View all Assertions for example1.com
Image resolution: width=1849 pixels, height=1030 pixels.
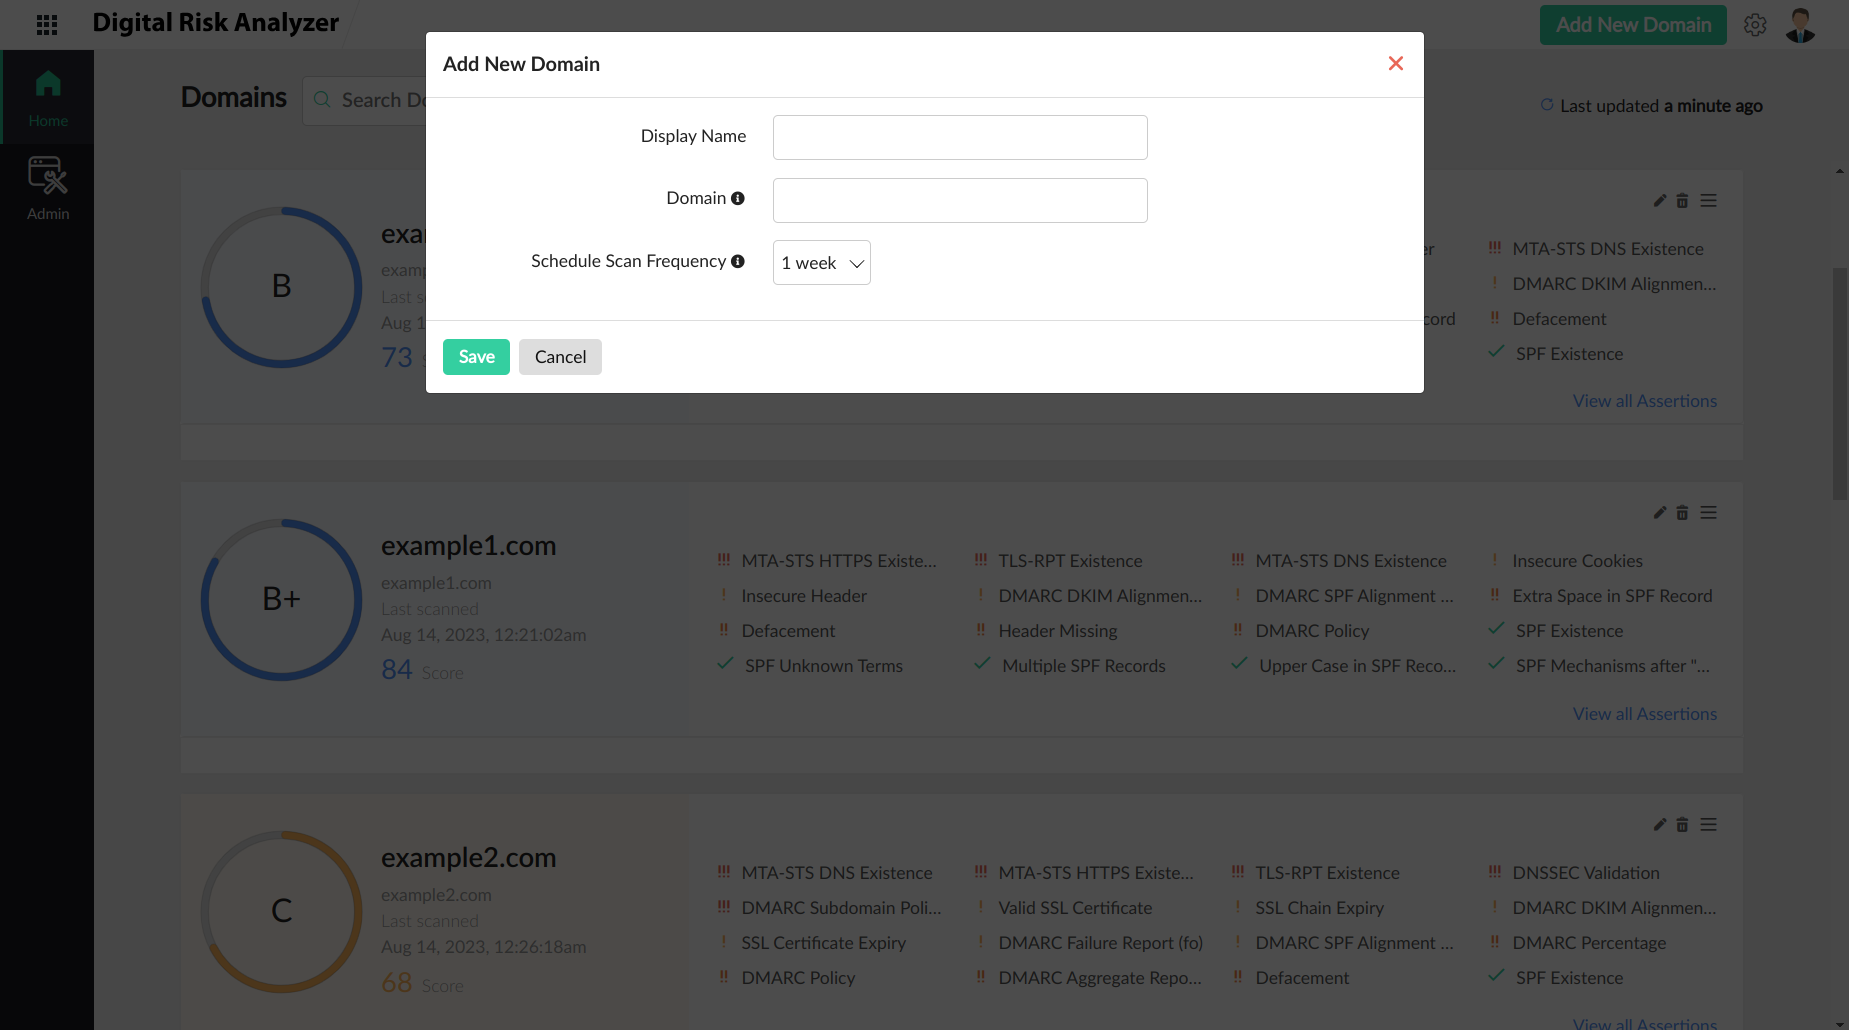[x=1644, y=714]
